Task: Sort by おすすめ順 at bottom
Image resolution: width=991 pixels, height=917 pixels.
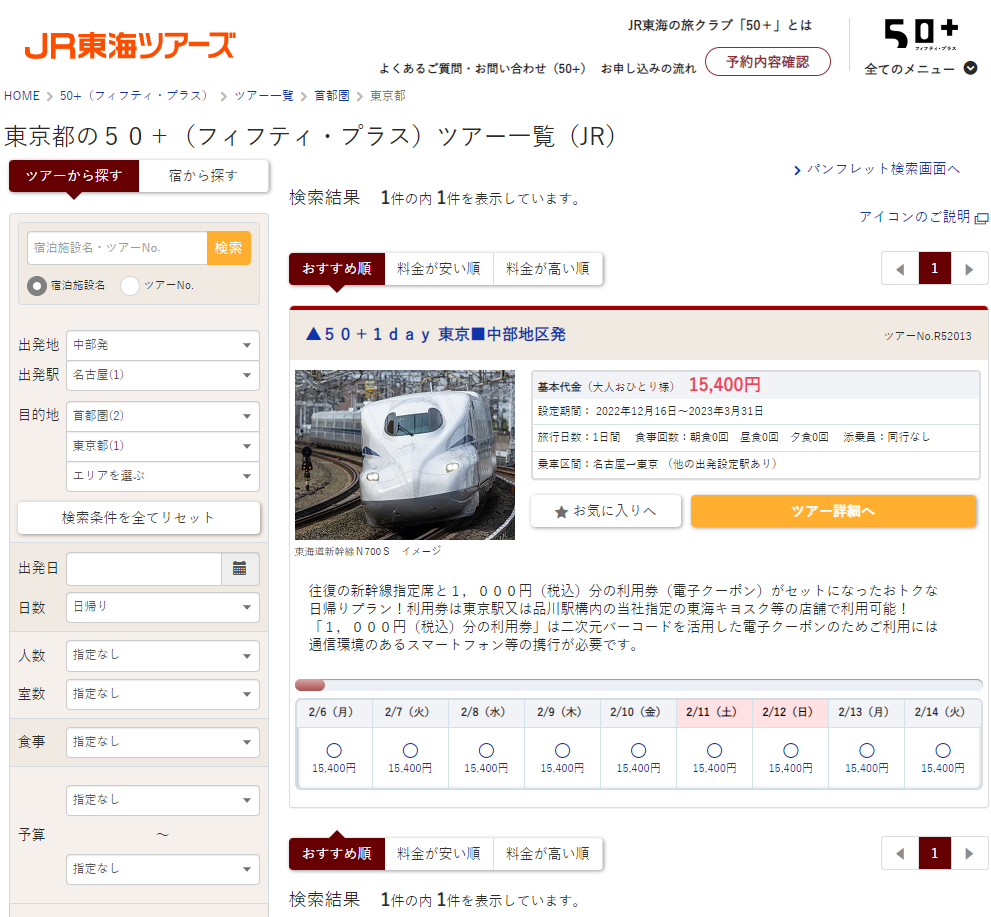Action: [x=337, y=854]
